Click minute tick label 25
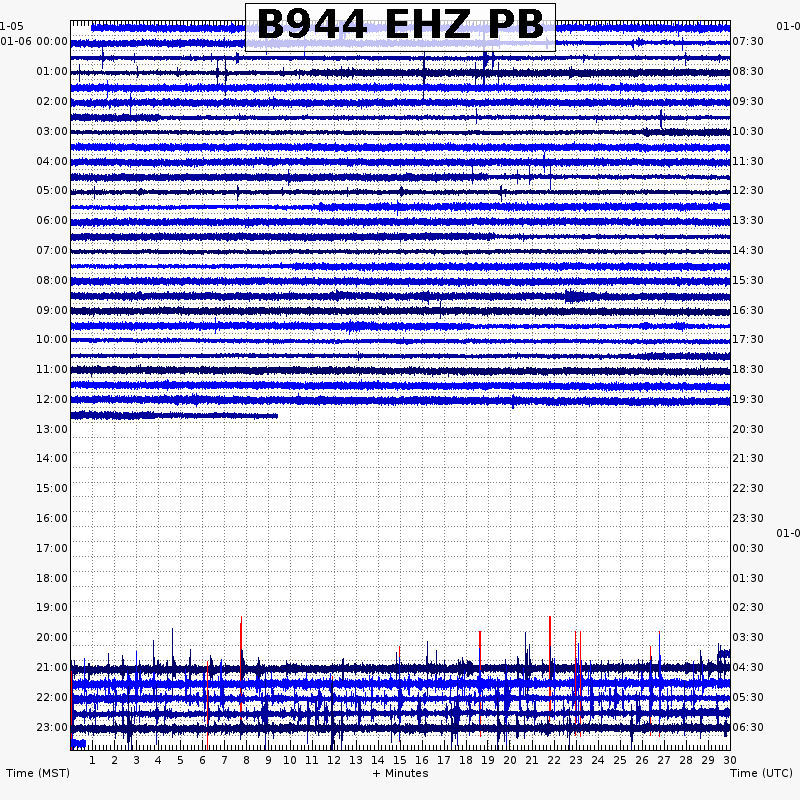This screenshot has height=800, width=800. tap(619, 760)
